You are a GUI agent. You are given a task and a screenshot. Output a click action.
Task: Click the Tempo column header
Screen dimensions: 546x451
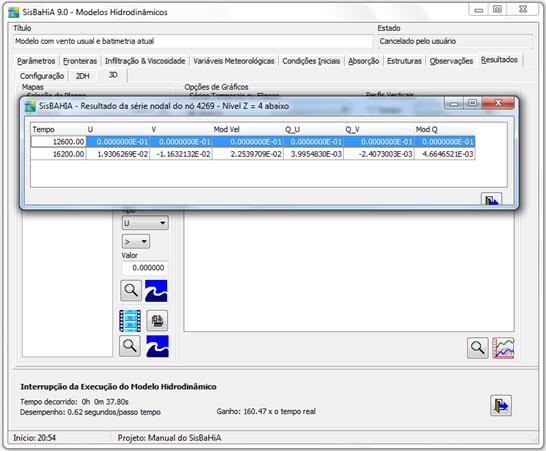coord(58,130)
